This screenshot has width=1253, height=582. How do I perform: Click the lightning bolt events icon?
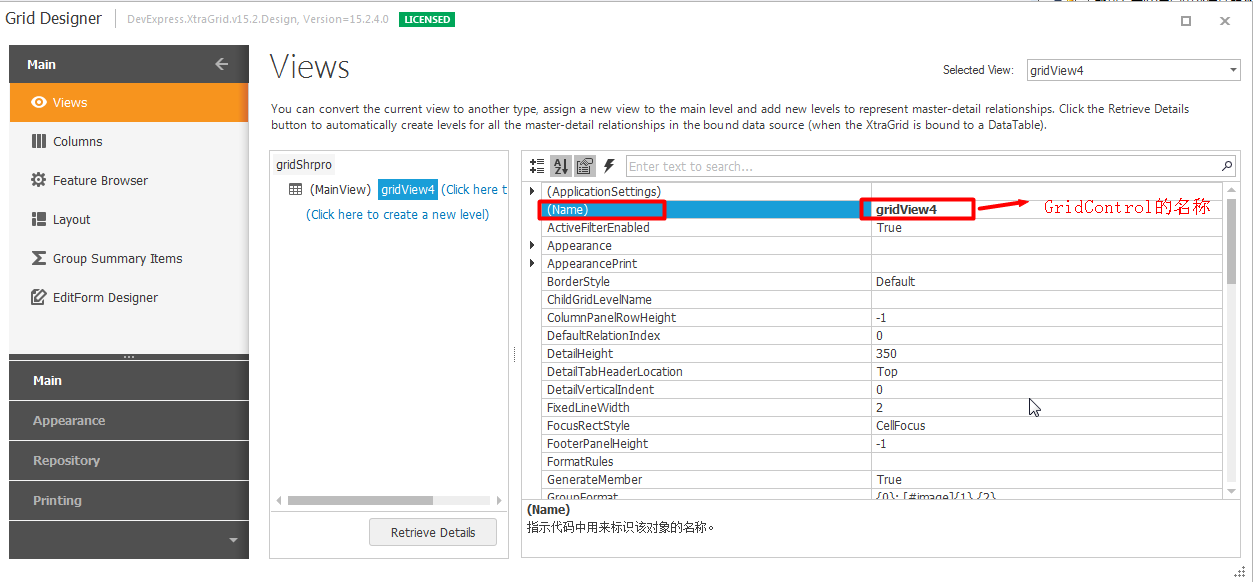[609, 166]
